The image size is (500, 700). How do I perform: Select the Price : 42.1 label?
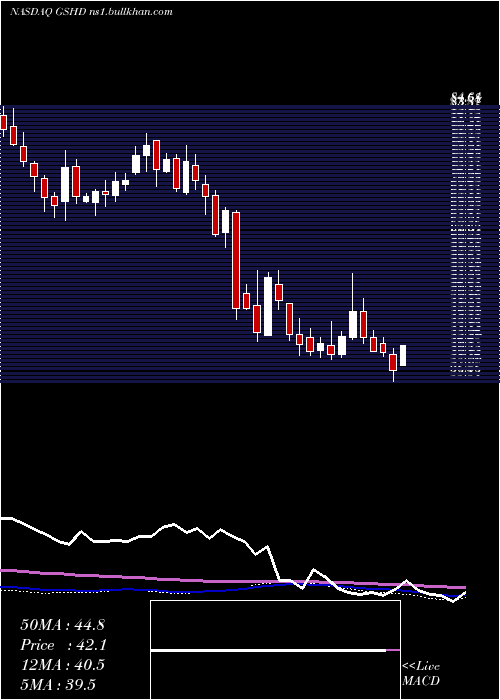coord(62,645)
